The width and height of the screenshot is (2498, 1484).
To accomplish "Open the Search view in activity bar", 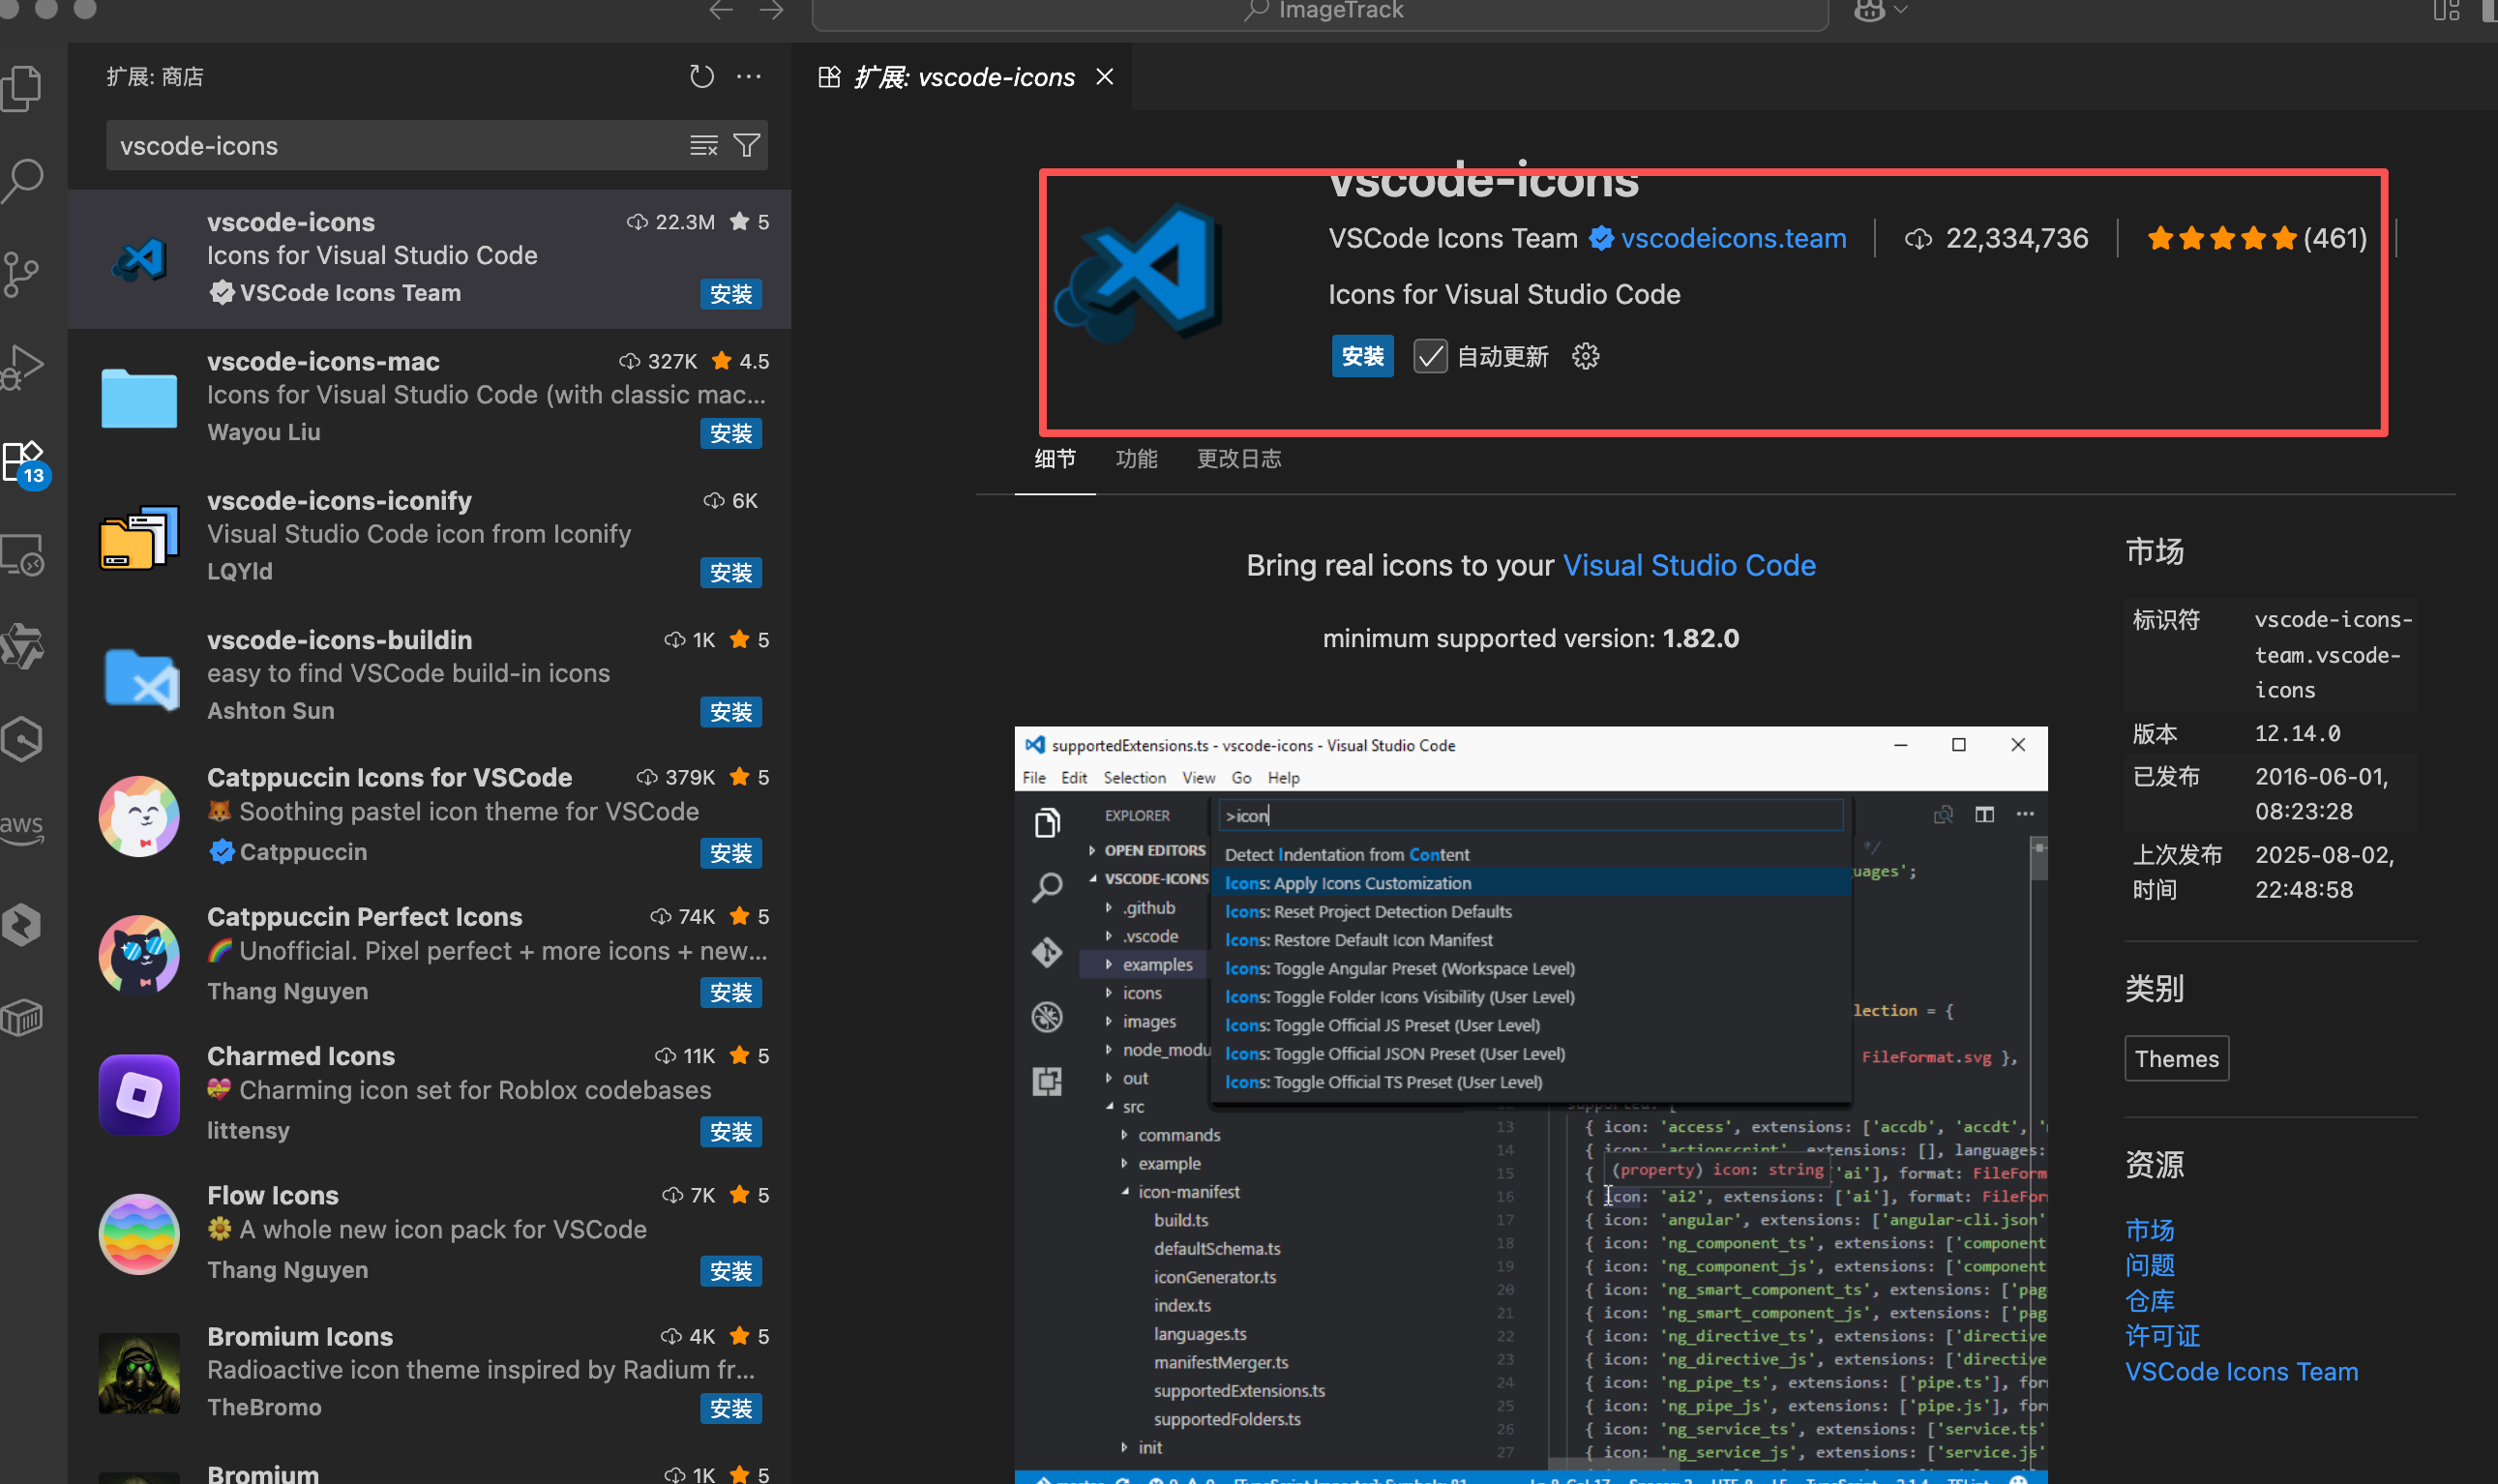I will click(23, 181).
